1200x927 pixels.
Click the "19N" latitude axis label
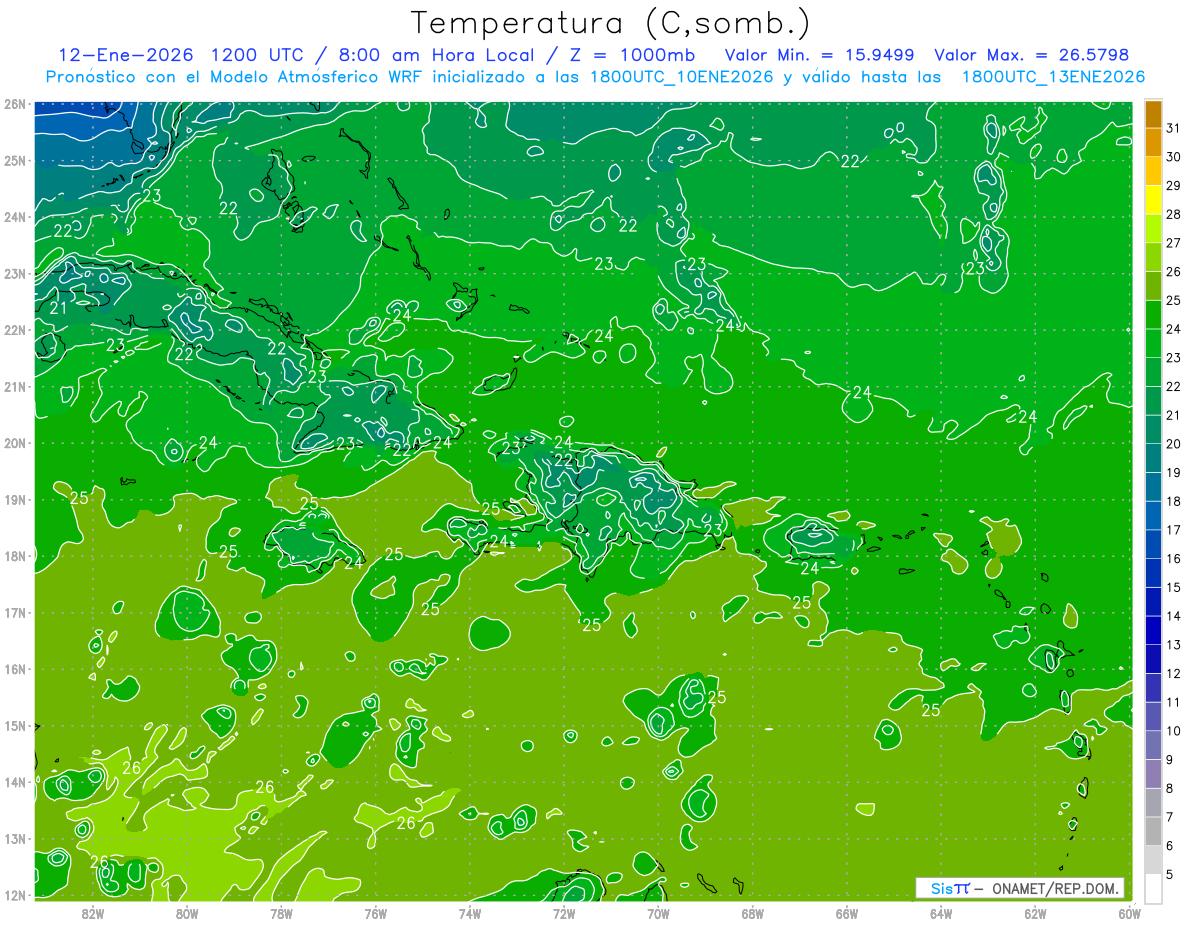[x=15, y=500]
